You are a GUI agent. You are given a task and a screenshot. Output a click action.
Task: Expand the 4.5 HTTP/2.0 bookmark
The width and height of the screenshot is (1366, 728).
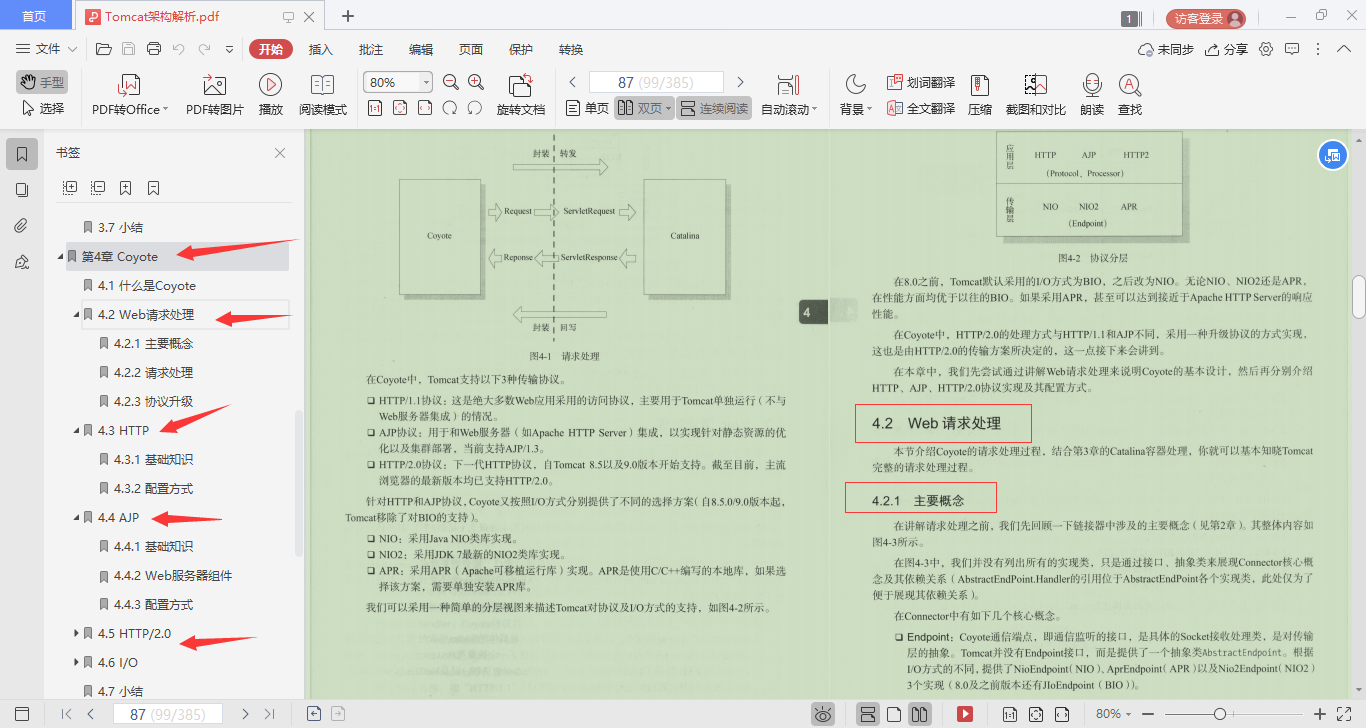pos(77,633)
